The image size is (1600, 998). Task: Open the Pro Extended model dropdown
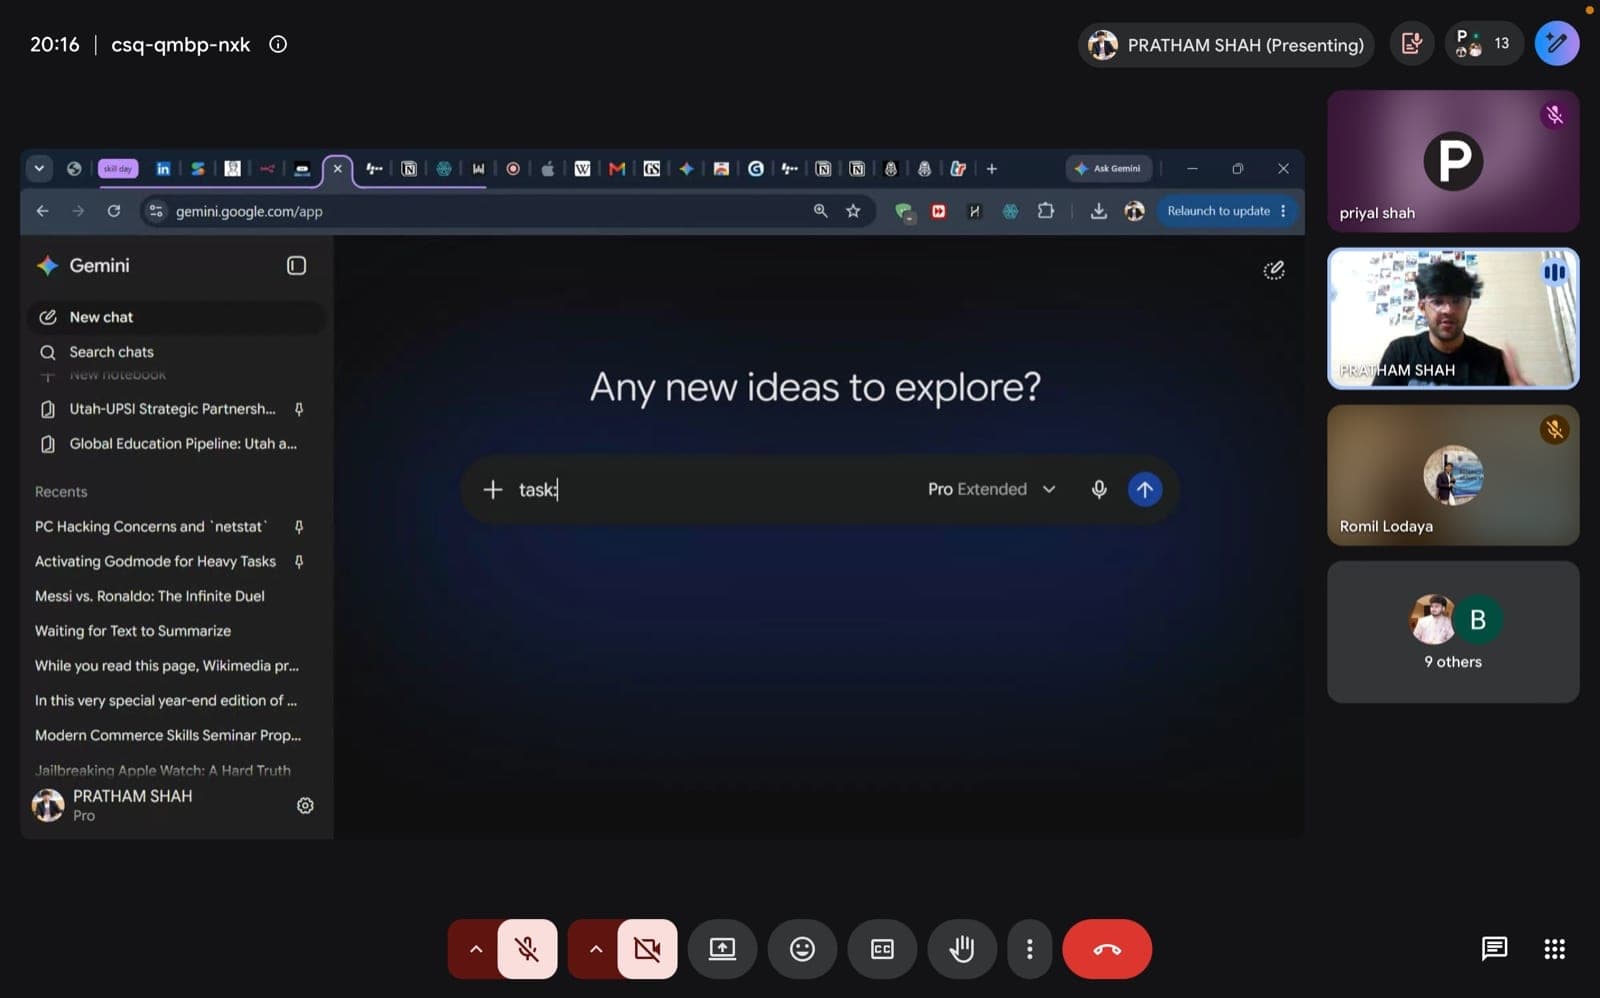point(992,489)
